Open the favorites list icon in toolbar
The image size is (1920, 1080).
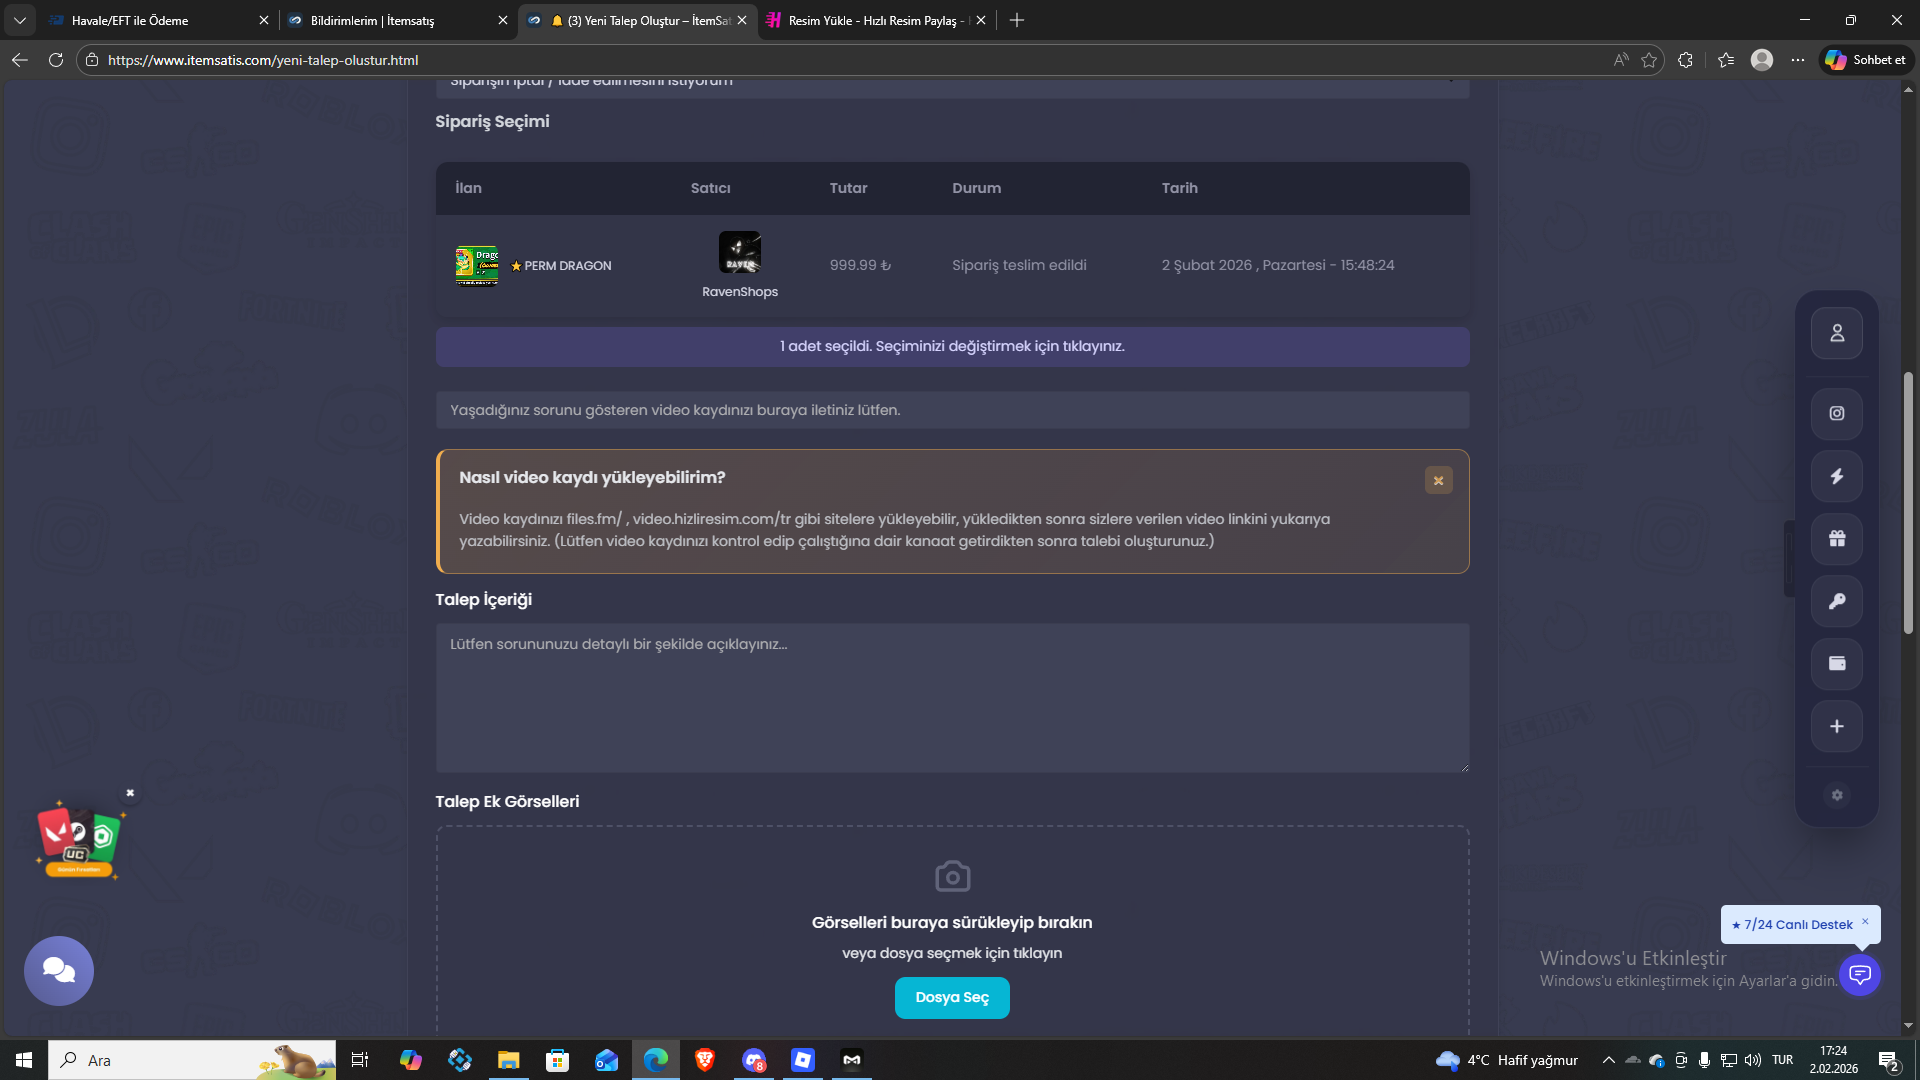pyautogui.click(x=1726, y=60)
